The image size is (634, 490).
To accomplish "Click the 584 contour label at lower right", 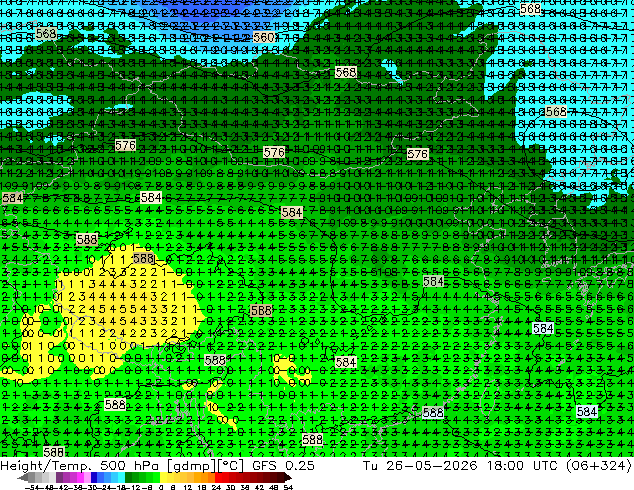I will click(587, 412).
